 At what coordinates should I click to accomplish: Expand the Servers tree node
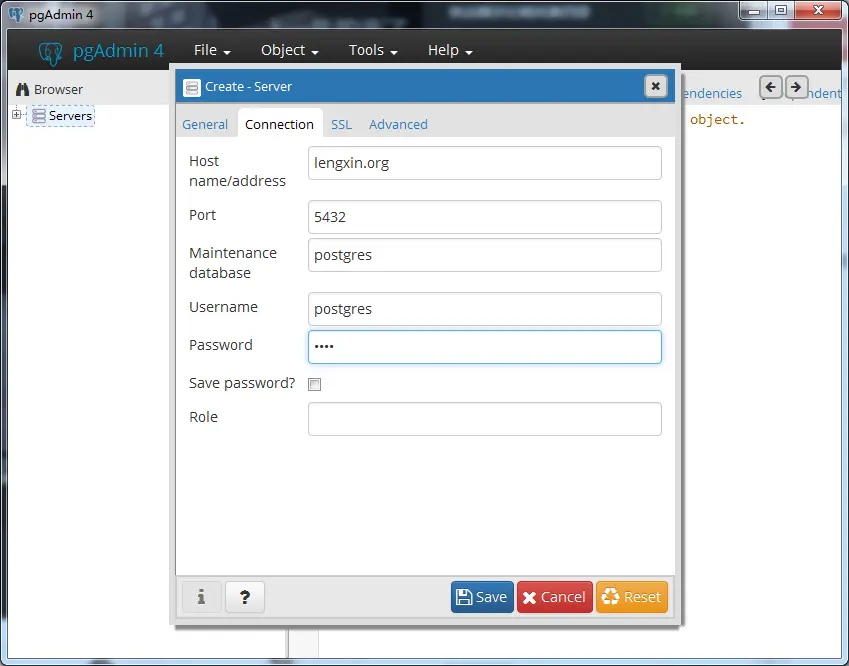coord(17,114)
